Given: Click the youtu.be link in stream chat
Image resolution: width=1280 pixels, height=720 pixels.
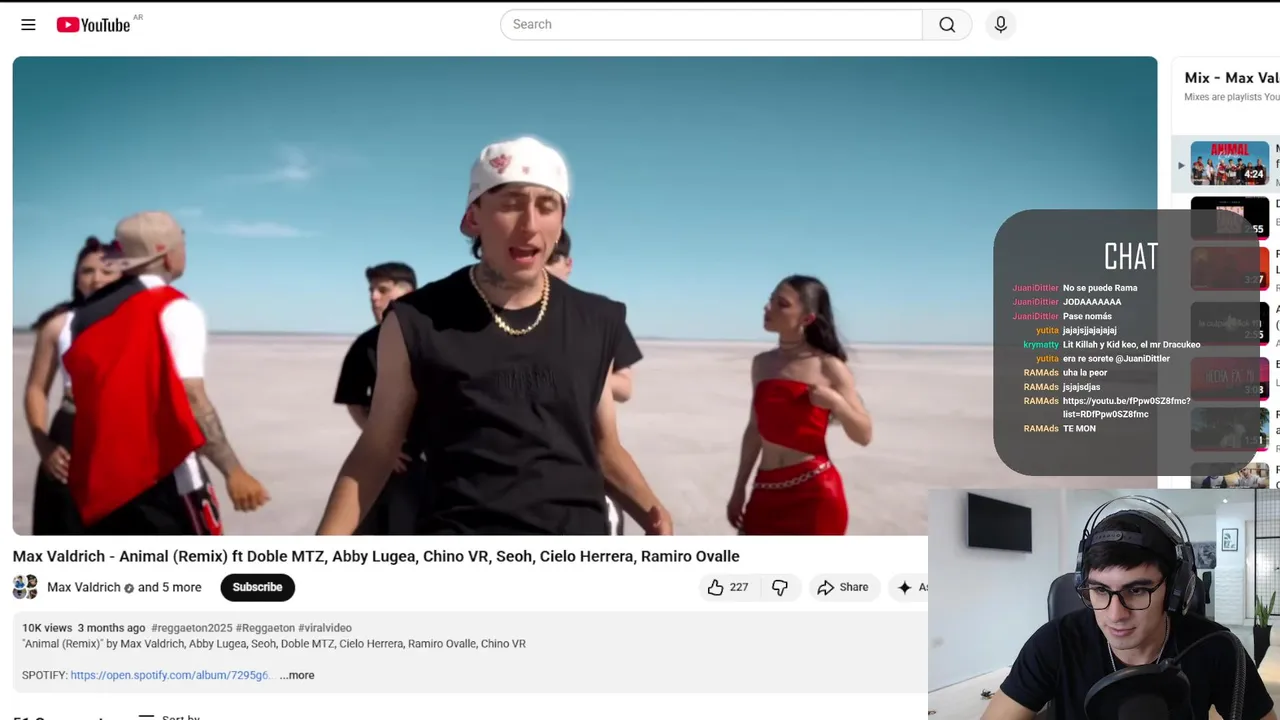Looking at the screenshot, I should 1126,407.
